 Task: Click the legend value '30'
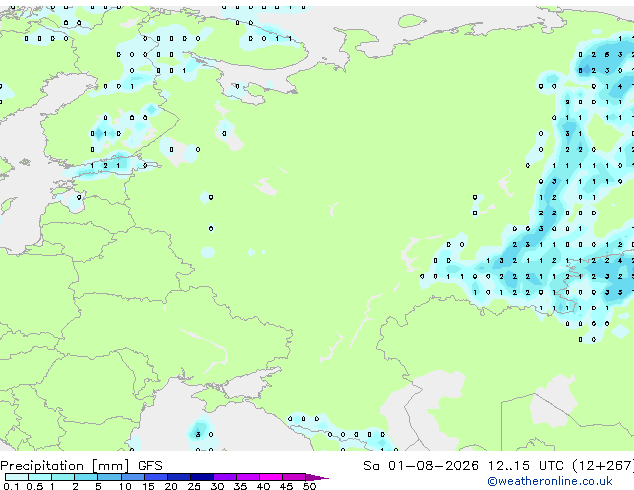(217, 486)
